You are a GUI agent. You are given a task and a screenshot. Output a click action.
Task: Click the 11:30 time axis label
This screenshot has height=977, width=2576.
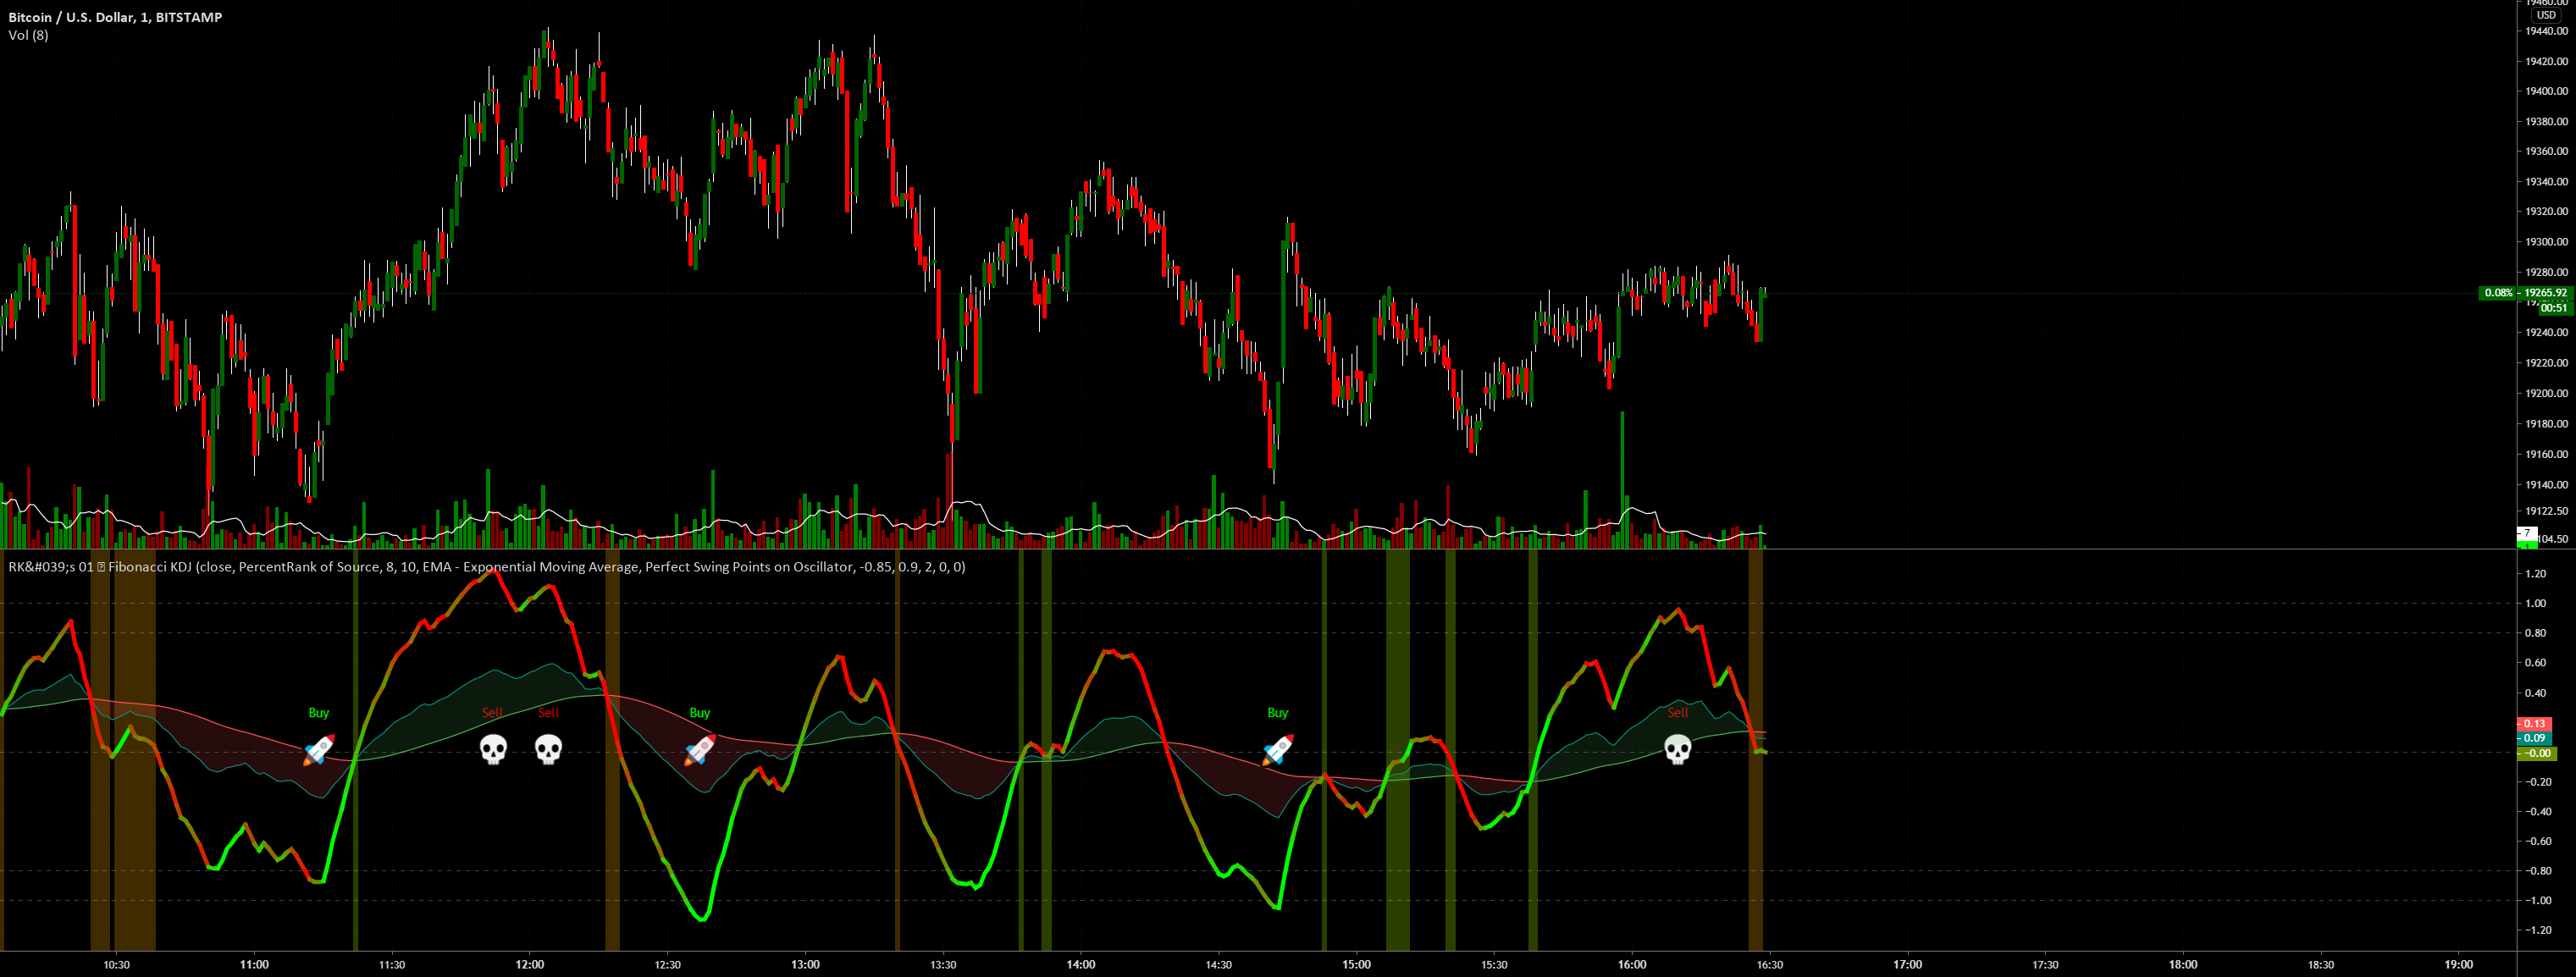pyautogui.click(x=392, y=965)
